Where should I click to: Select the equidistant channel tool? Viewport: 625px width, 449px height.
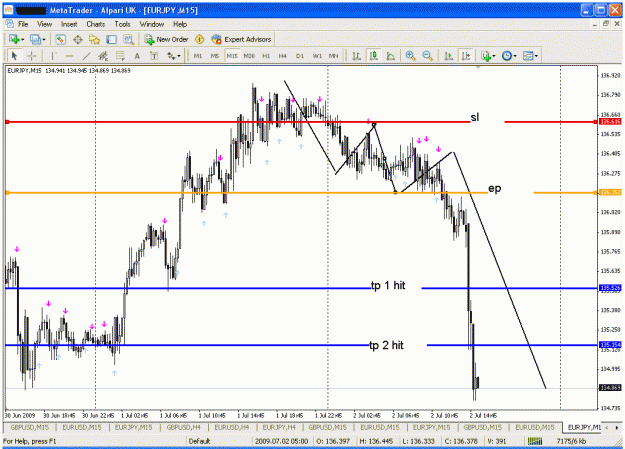[103, 56]
